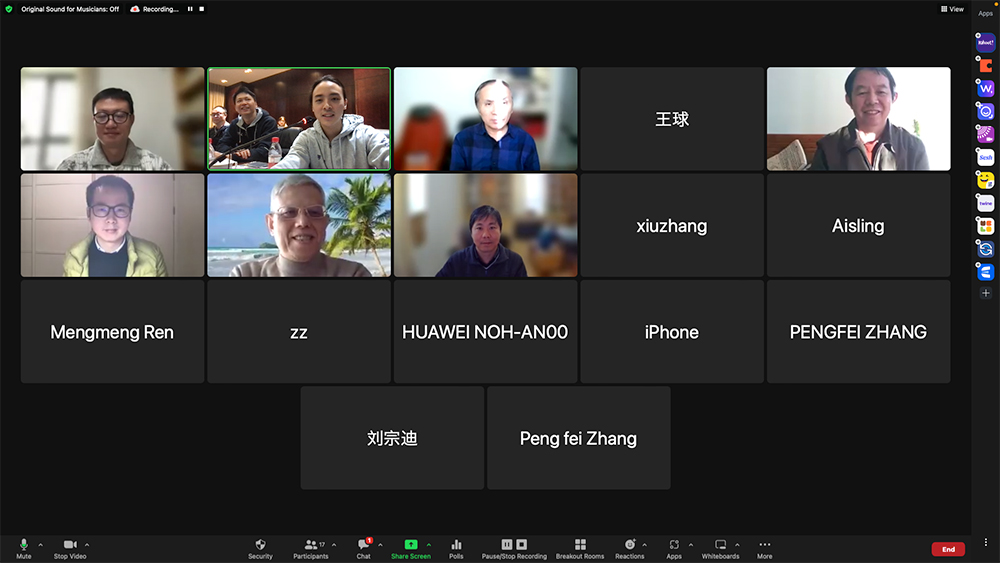Click the Apps sidebar header
The height and width of the screenshot is (563, 1000).
coord(985,13)
